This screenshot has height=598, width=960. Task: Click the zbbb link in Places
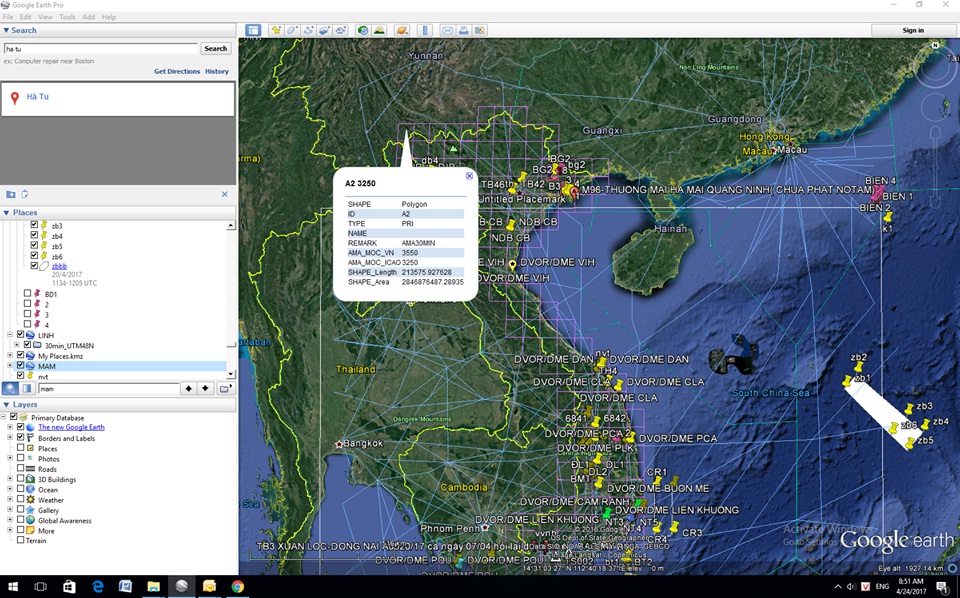click(59, 266)
